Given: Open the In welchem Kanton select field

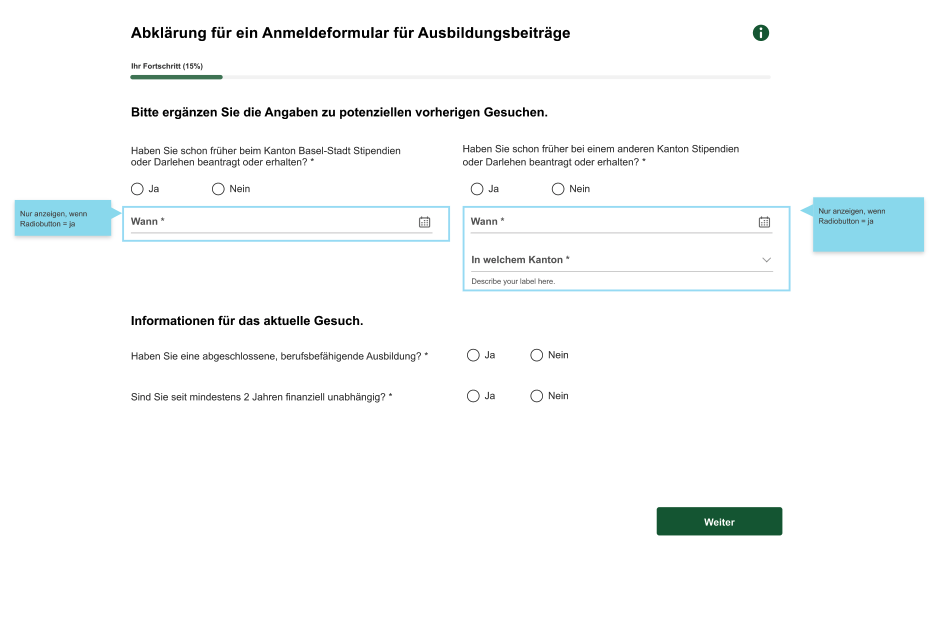Looking at the screenshot, I should tap(622, 260).
